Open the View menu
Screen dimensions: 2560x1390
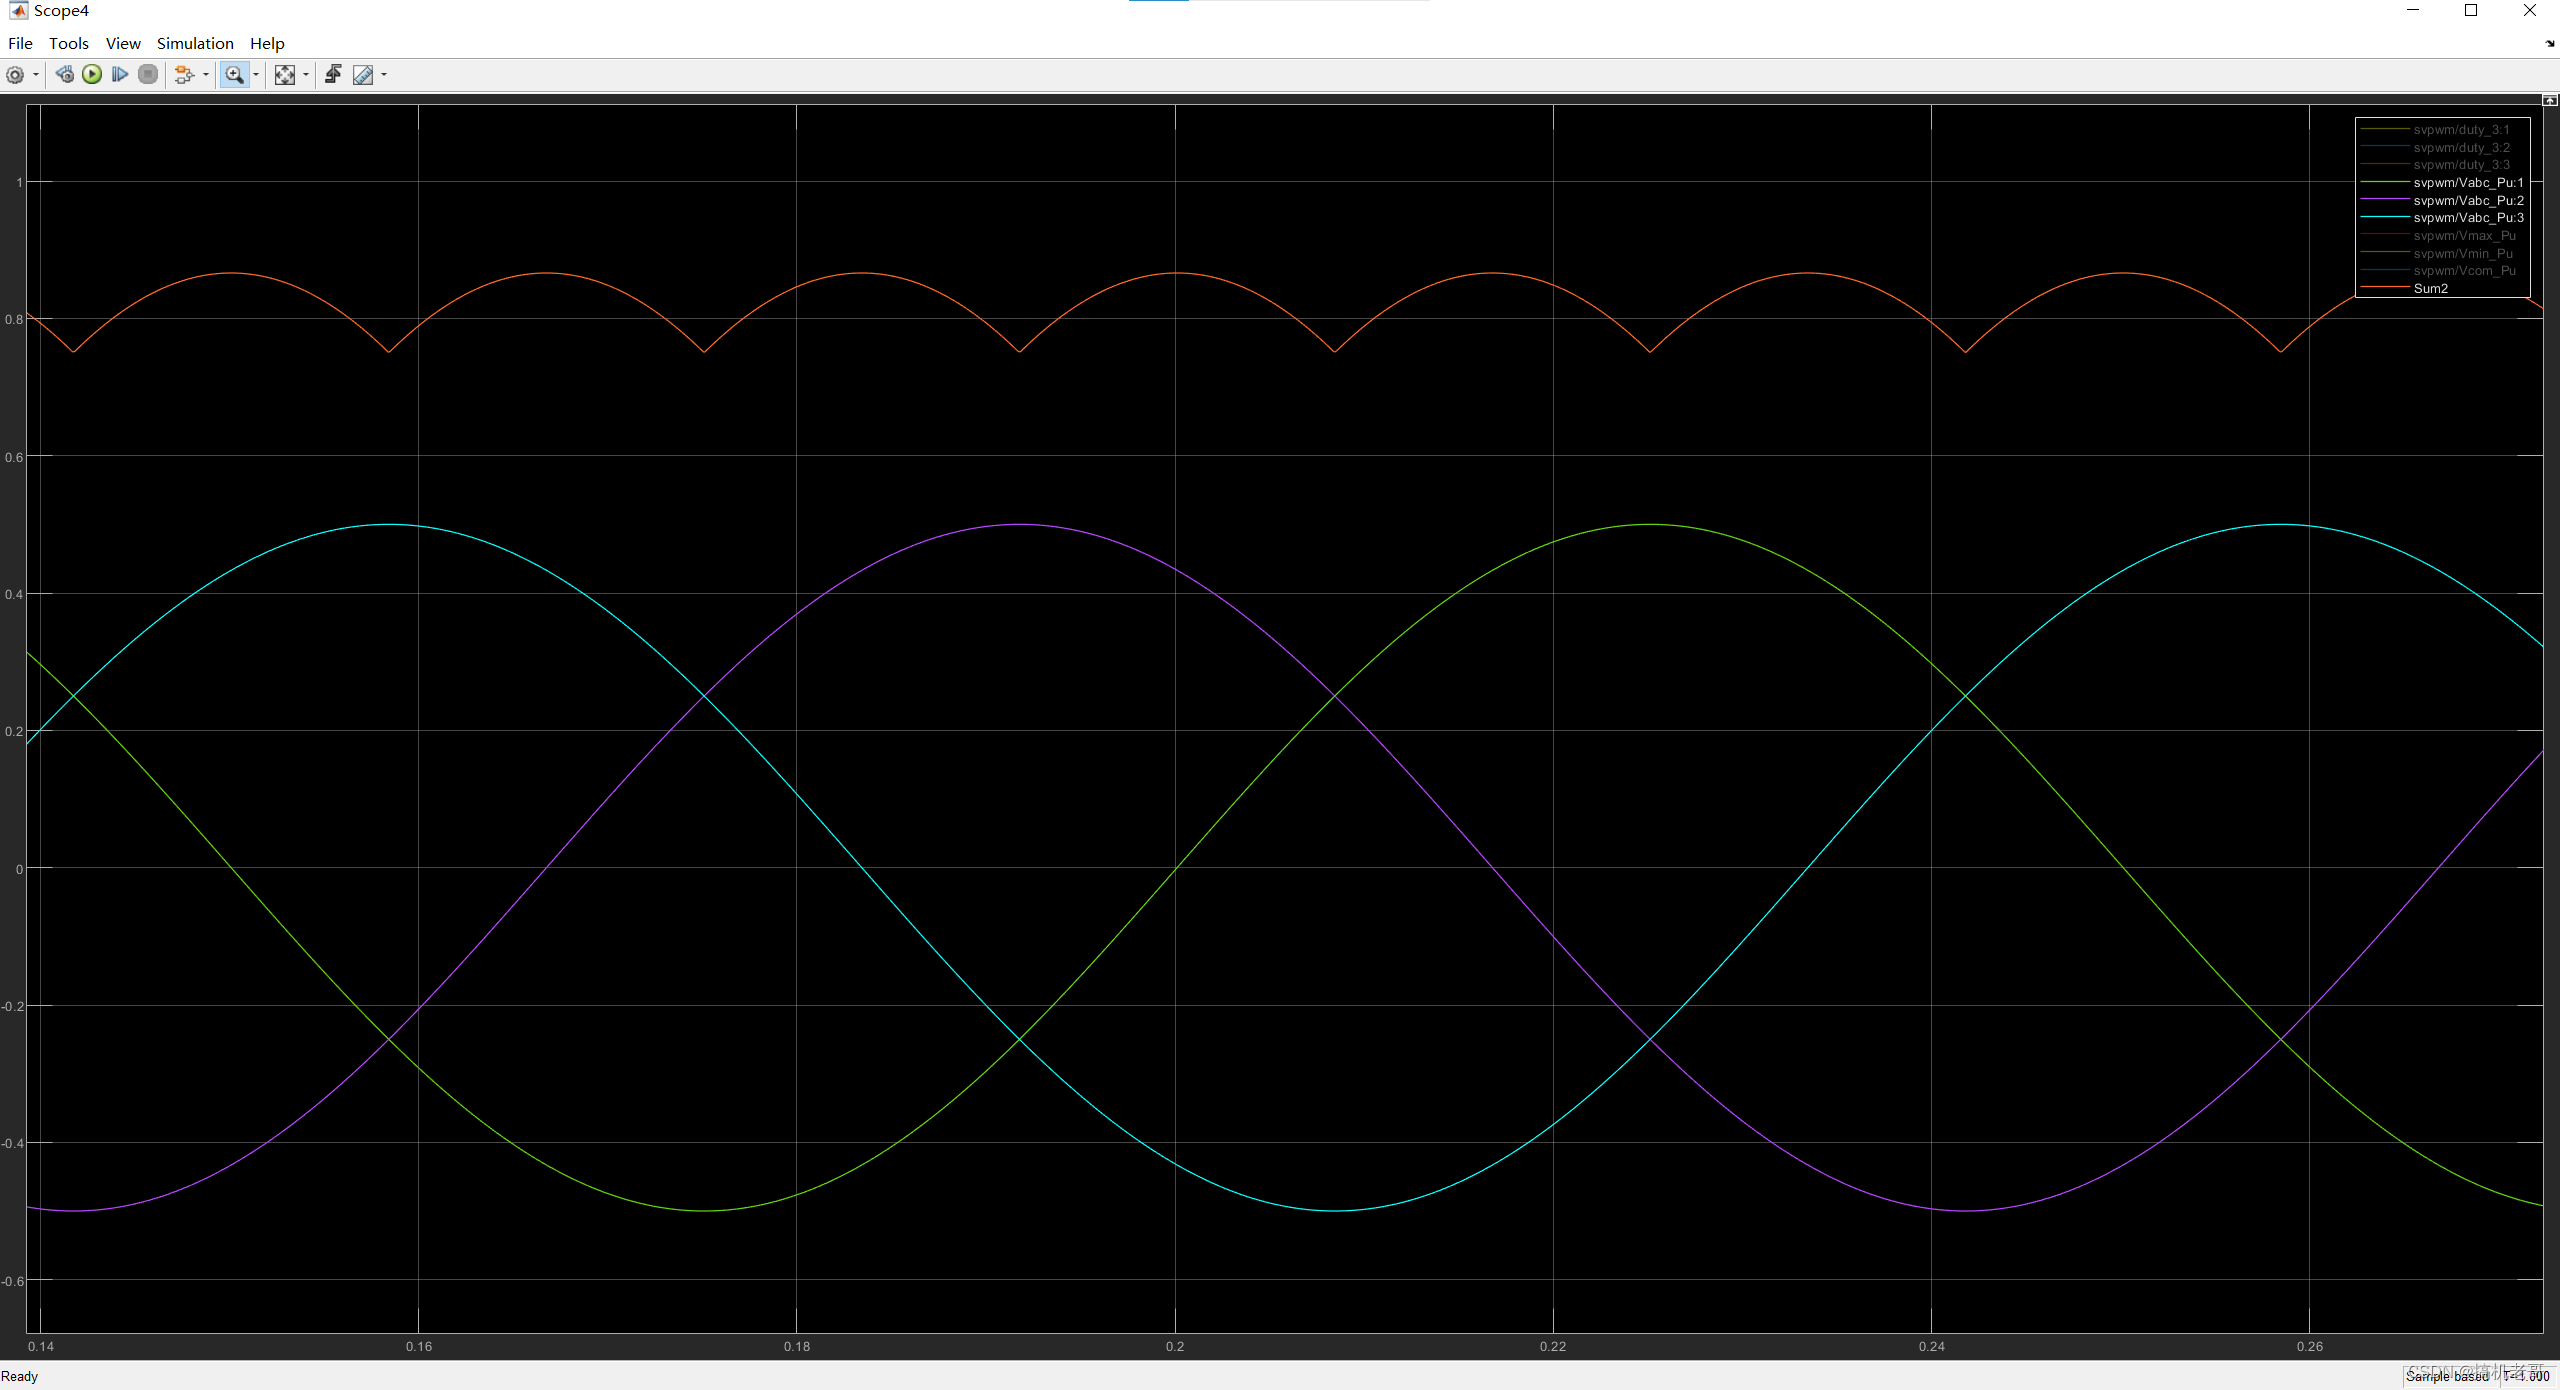tap(123, 43)
